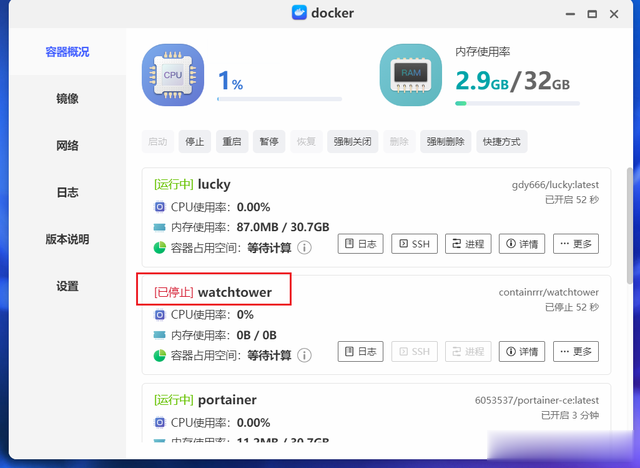The image size is (640, 468).
Task: Open 版本说明 page
Action: (x=67, y=239)
